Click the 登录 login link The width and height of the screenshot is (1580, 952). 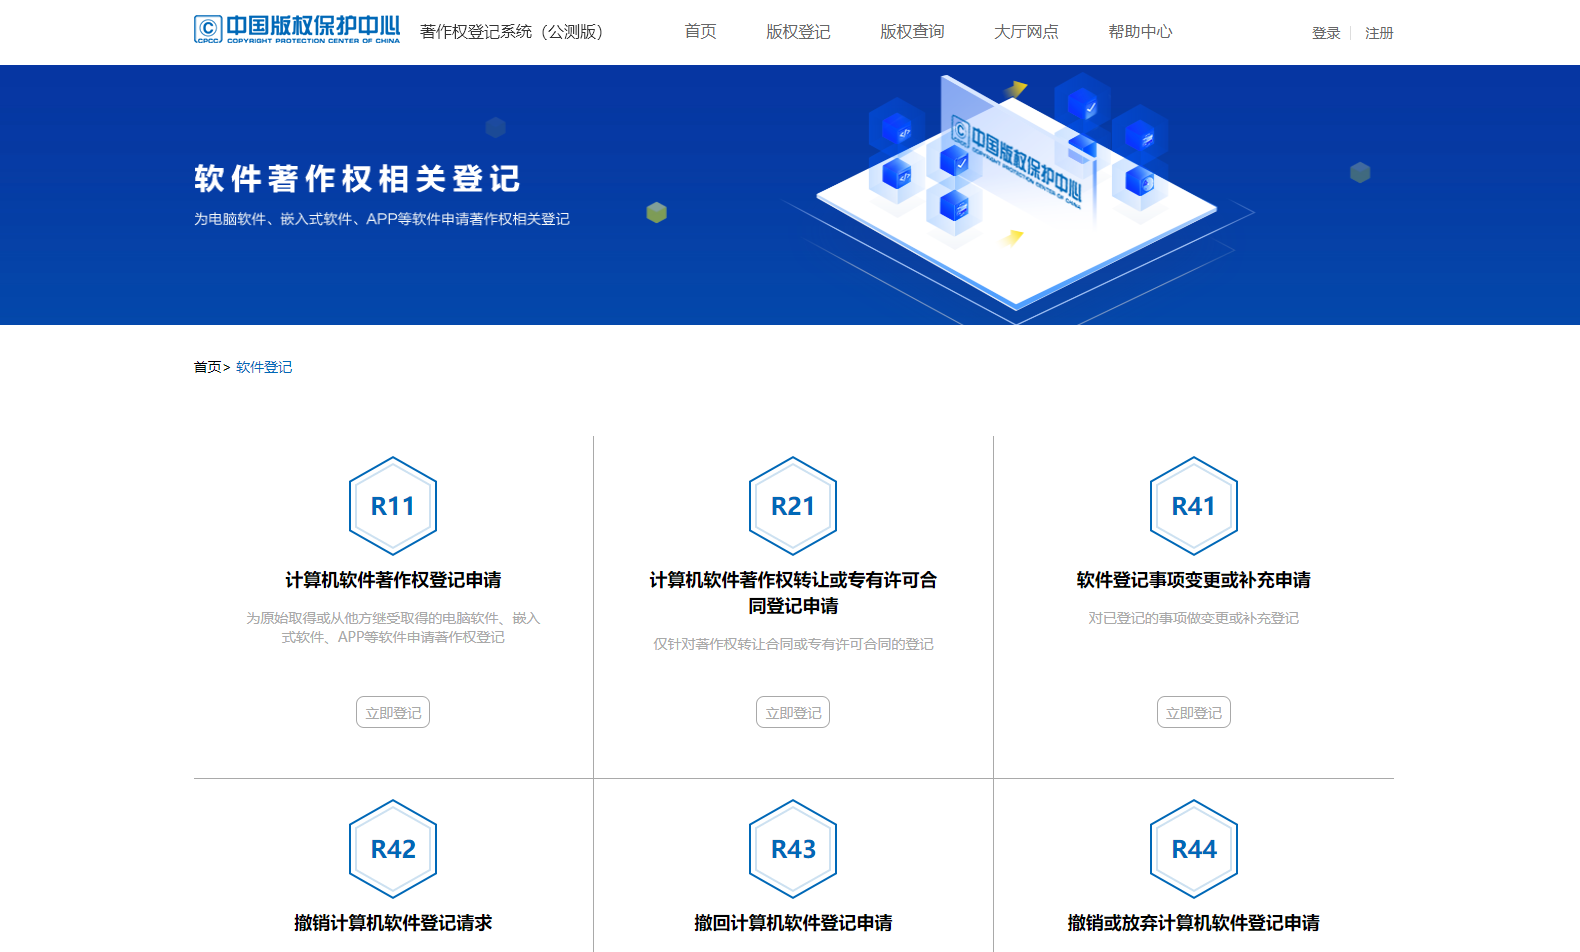coord(1326,33)
